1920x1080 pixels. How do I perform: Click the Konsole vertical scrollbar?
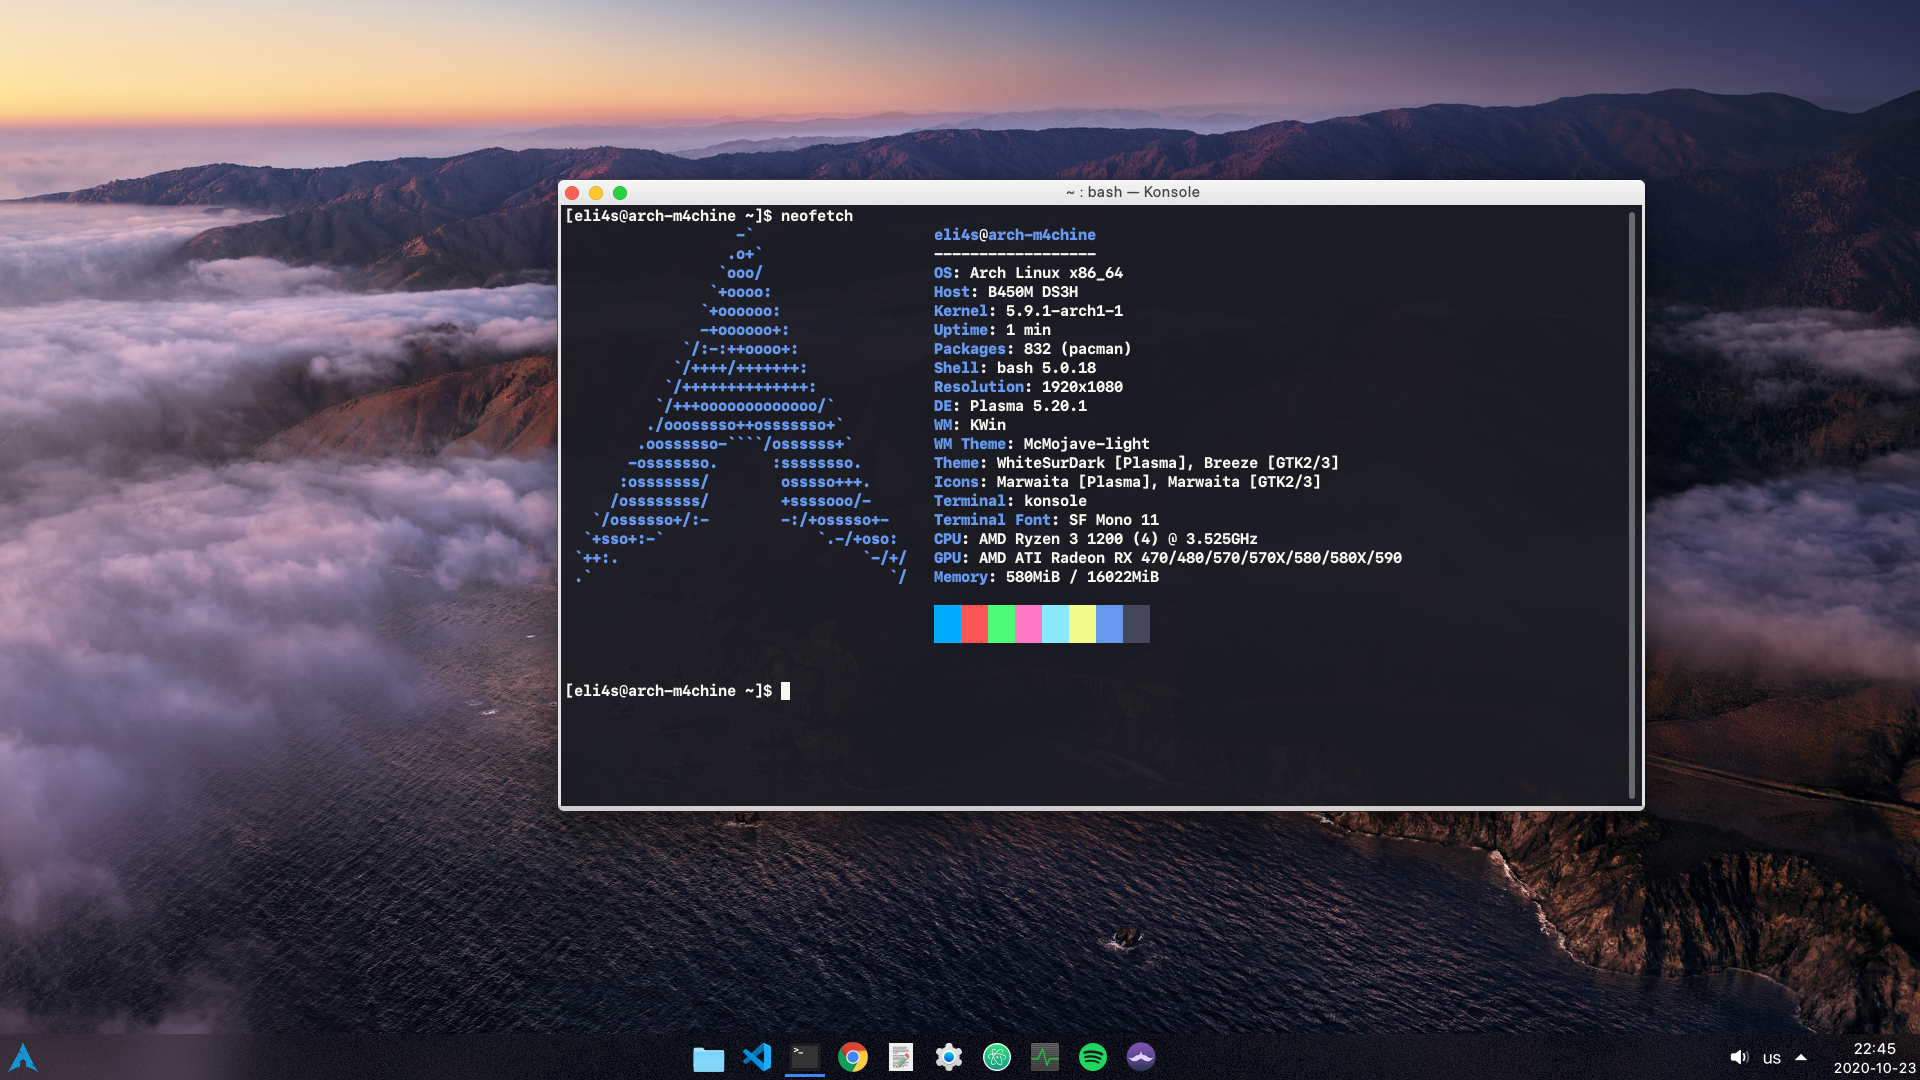pos(1632,505)
